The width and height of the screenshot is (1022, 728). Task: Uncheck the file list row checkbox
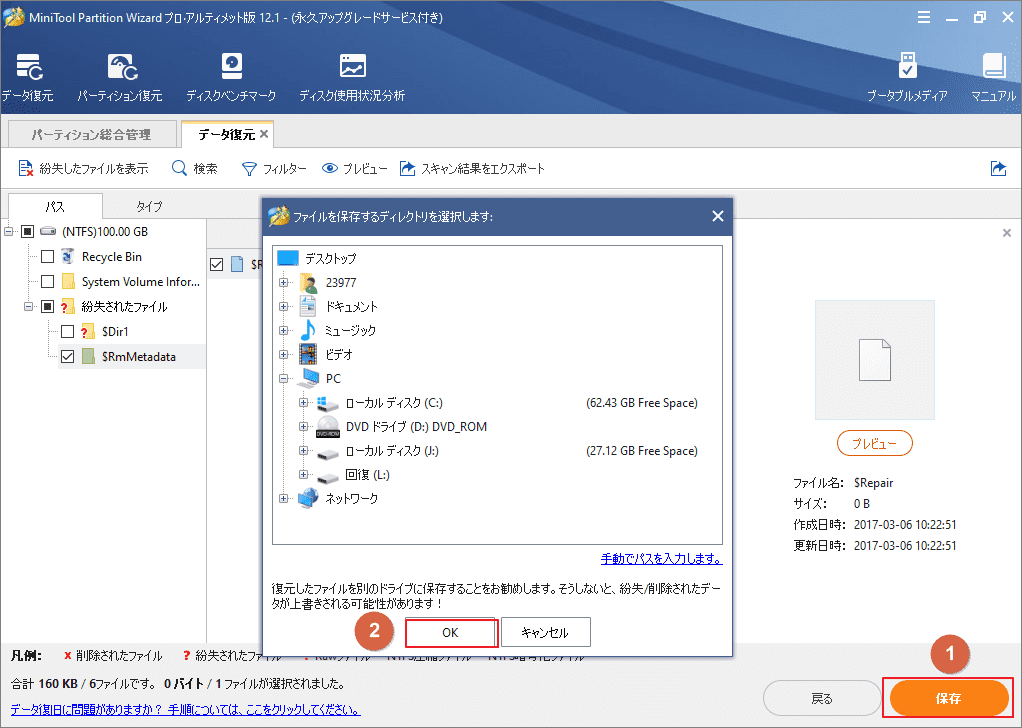coord(216,264)
